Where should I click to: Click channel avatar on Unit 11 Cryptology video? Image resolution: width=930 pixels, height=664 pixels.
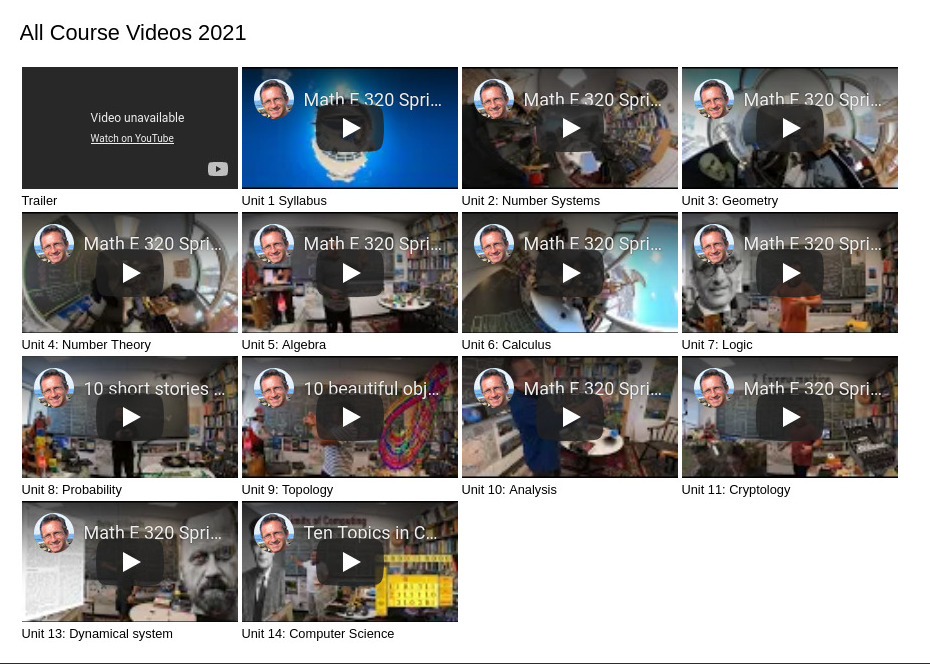[714, 388]
